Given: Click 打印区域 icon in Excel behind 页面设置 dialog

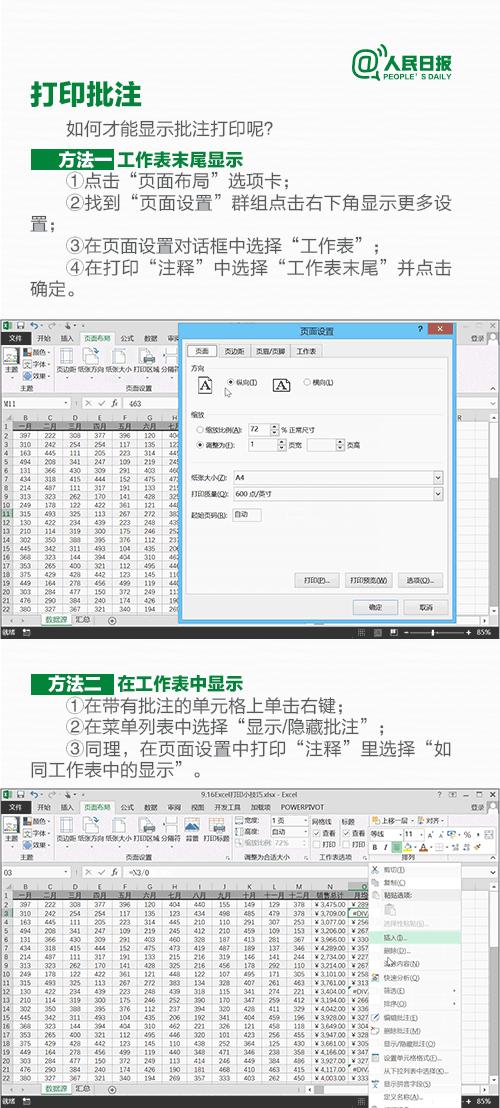Looking at the screenshot, I should (x=146, y=355).
